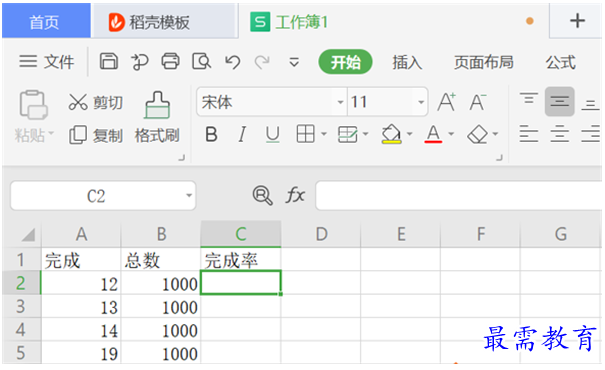Align text right
The height and width of the screenshot is (370, 605).
click(591, 134)
